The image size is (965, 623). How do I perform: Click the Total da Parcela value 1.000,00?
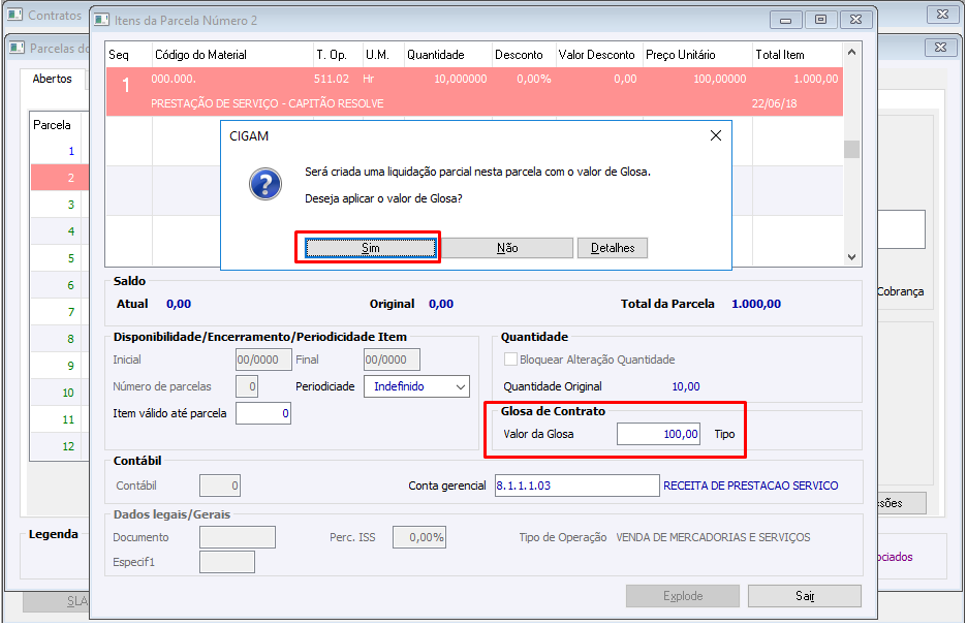coord(756,303)
